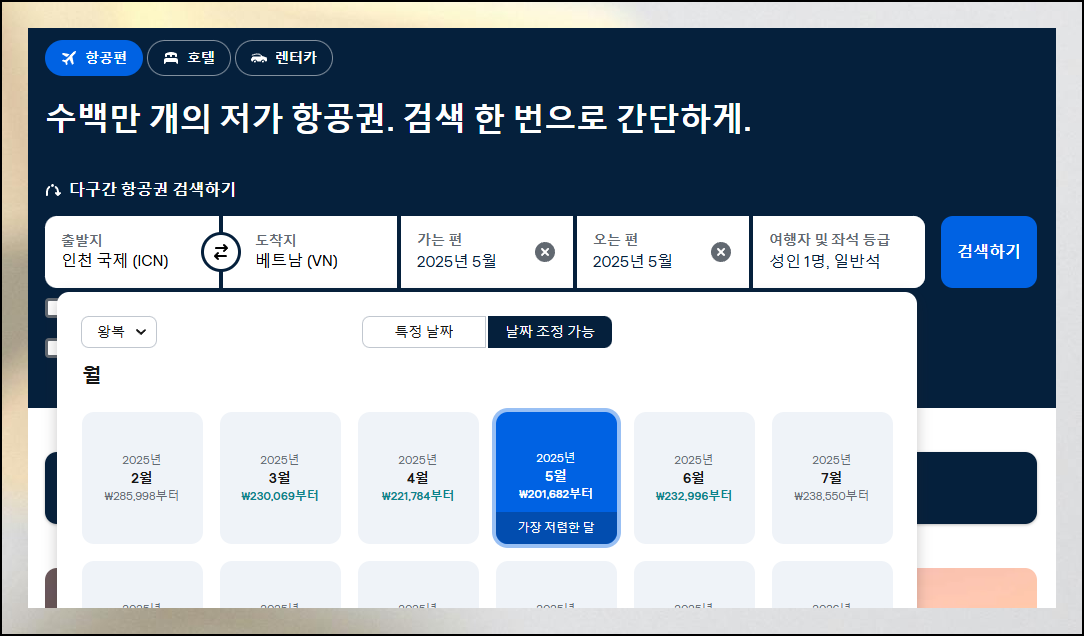Viewport: 1084px width, 636px height.
Task: Click the ₩238,550부터 price text
Action: [x=832, y=496]
